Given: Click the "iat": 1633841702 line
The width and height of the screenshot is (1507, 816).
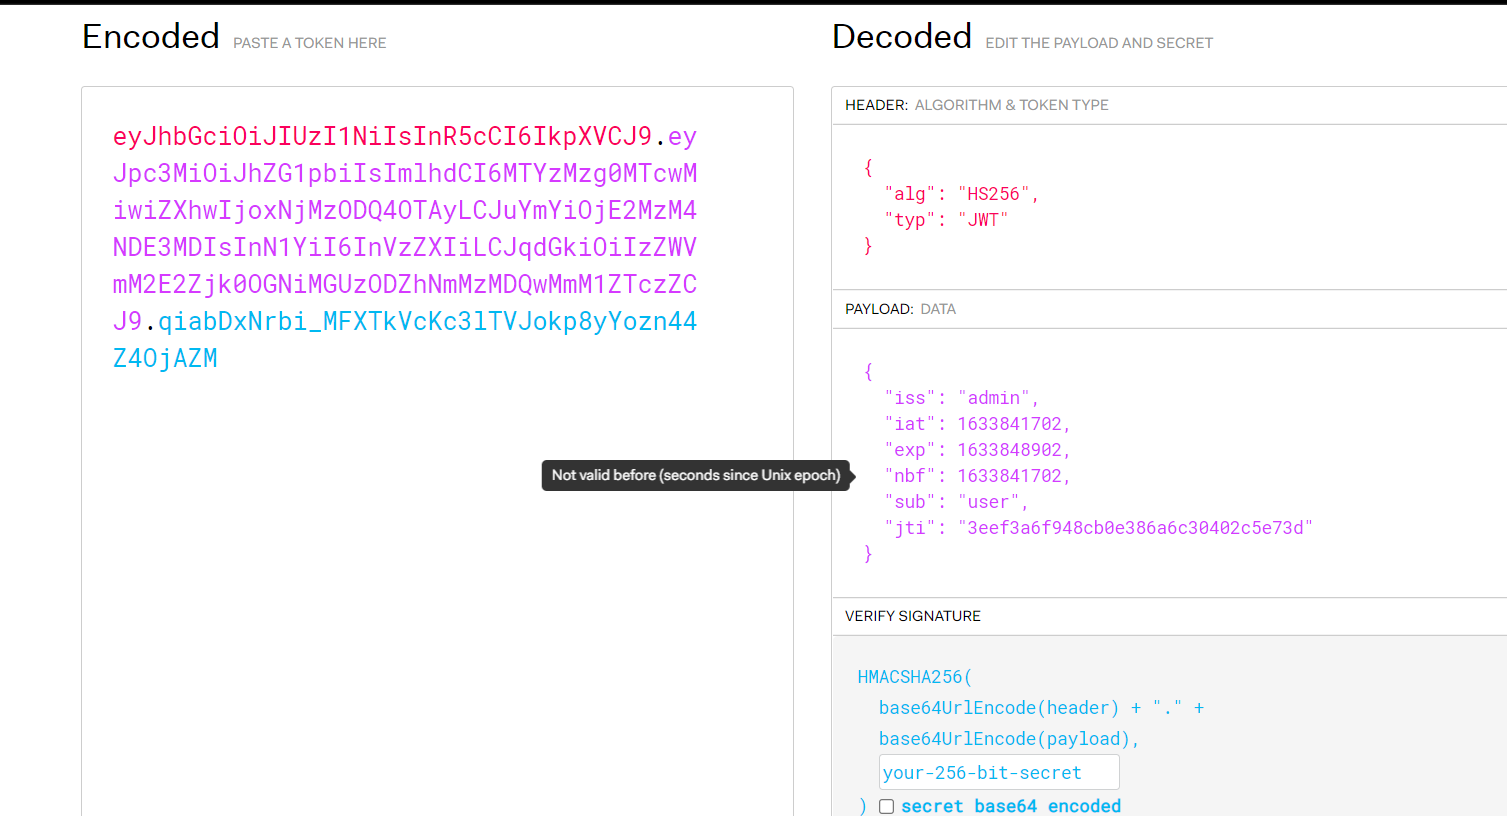Looking at the screenshot, I should click(x=977, y=424).
